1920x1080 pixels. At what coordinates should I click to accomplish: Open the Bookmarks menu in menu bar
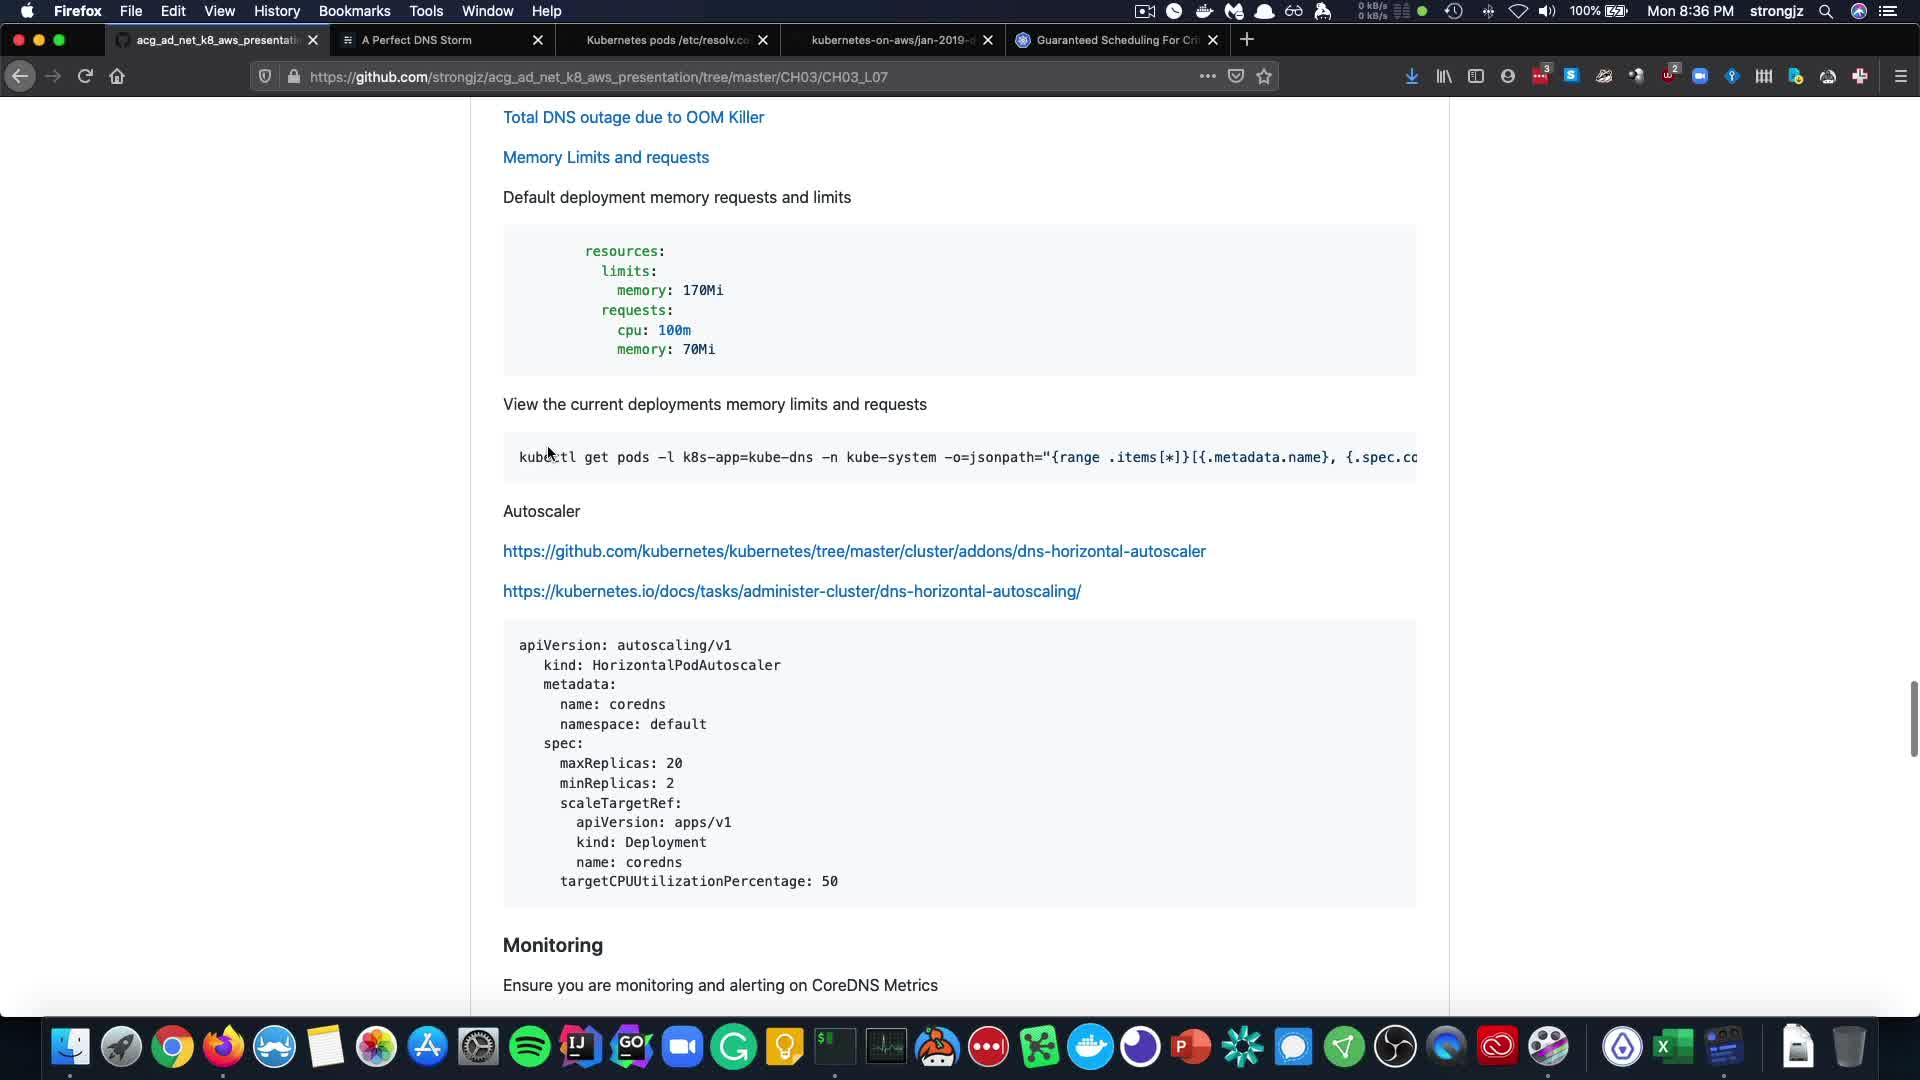point(354,11)
